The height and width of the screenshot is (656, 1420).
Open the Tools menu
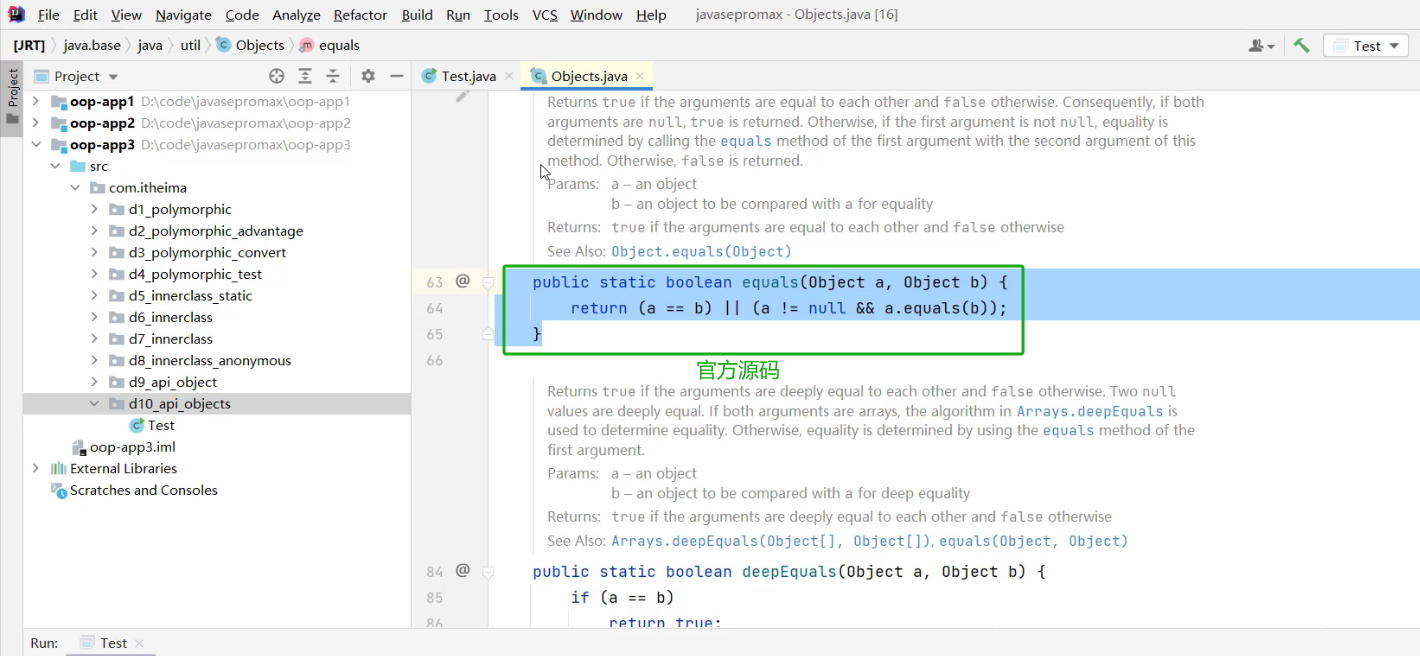(501, 15)
